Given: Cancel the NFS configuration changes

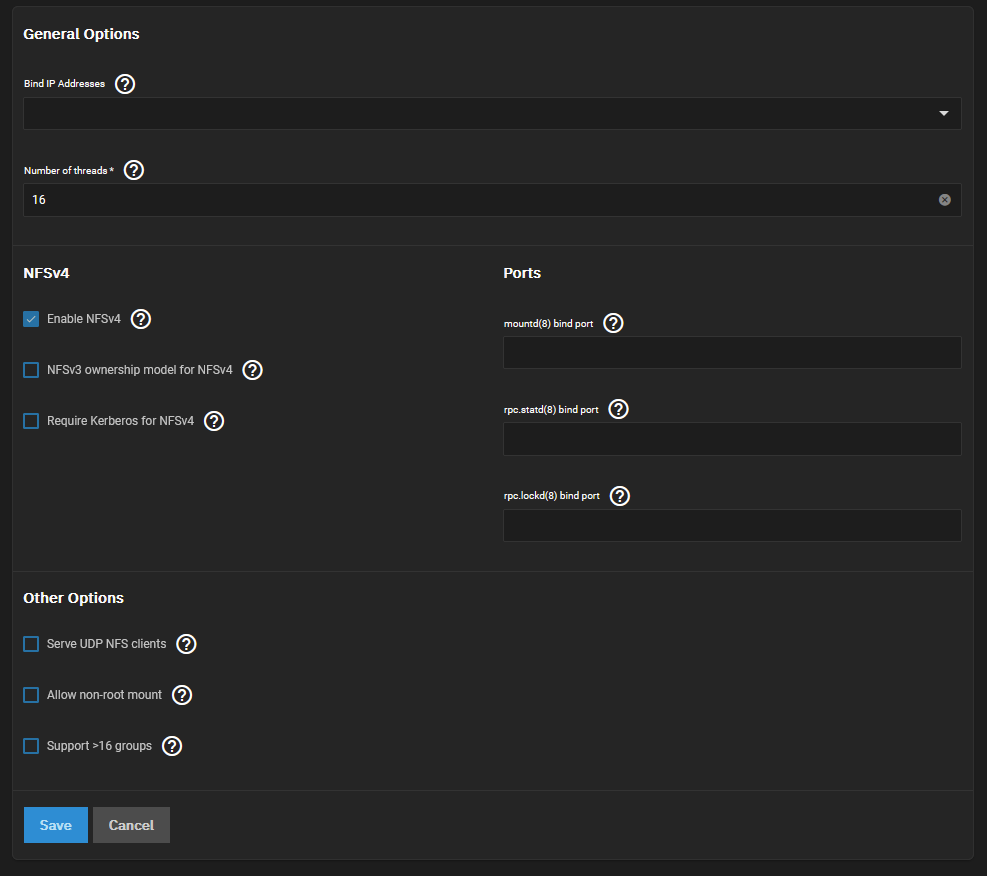Looking at the screenshot, I should [132, 825].
